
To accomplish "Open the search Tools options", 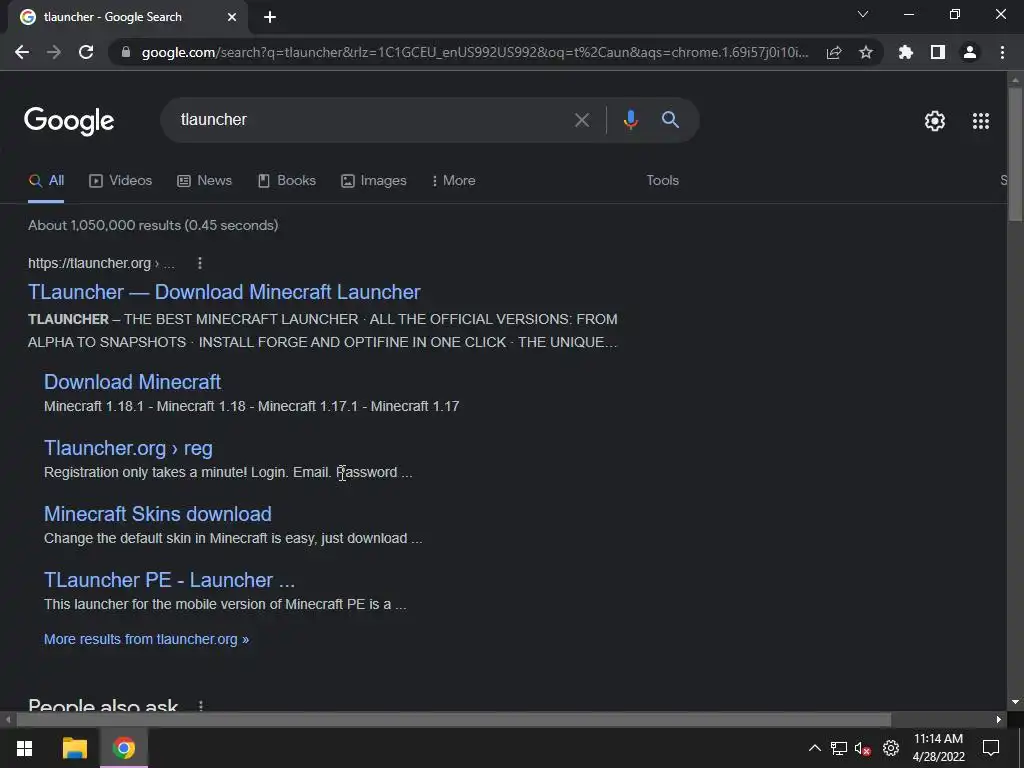I will click(x=662, y=181).
